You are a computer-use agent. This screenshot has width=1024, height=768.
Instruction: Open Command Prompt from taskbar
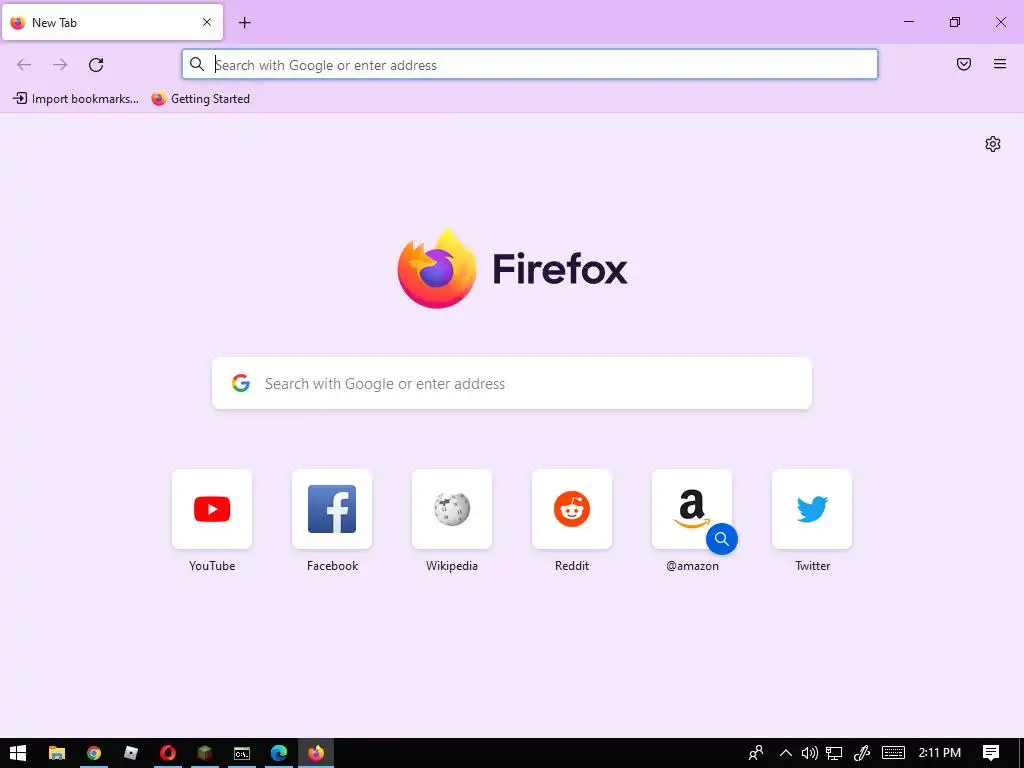[x=242, y=753]
